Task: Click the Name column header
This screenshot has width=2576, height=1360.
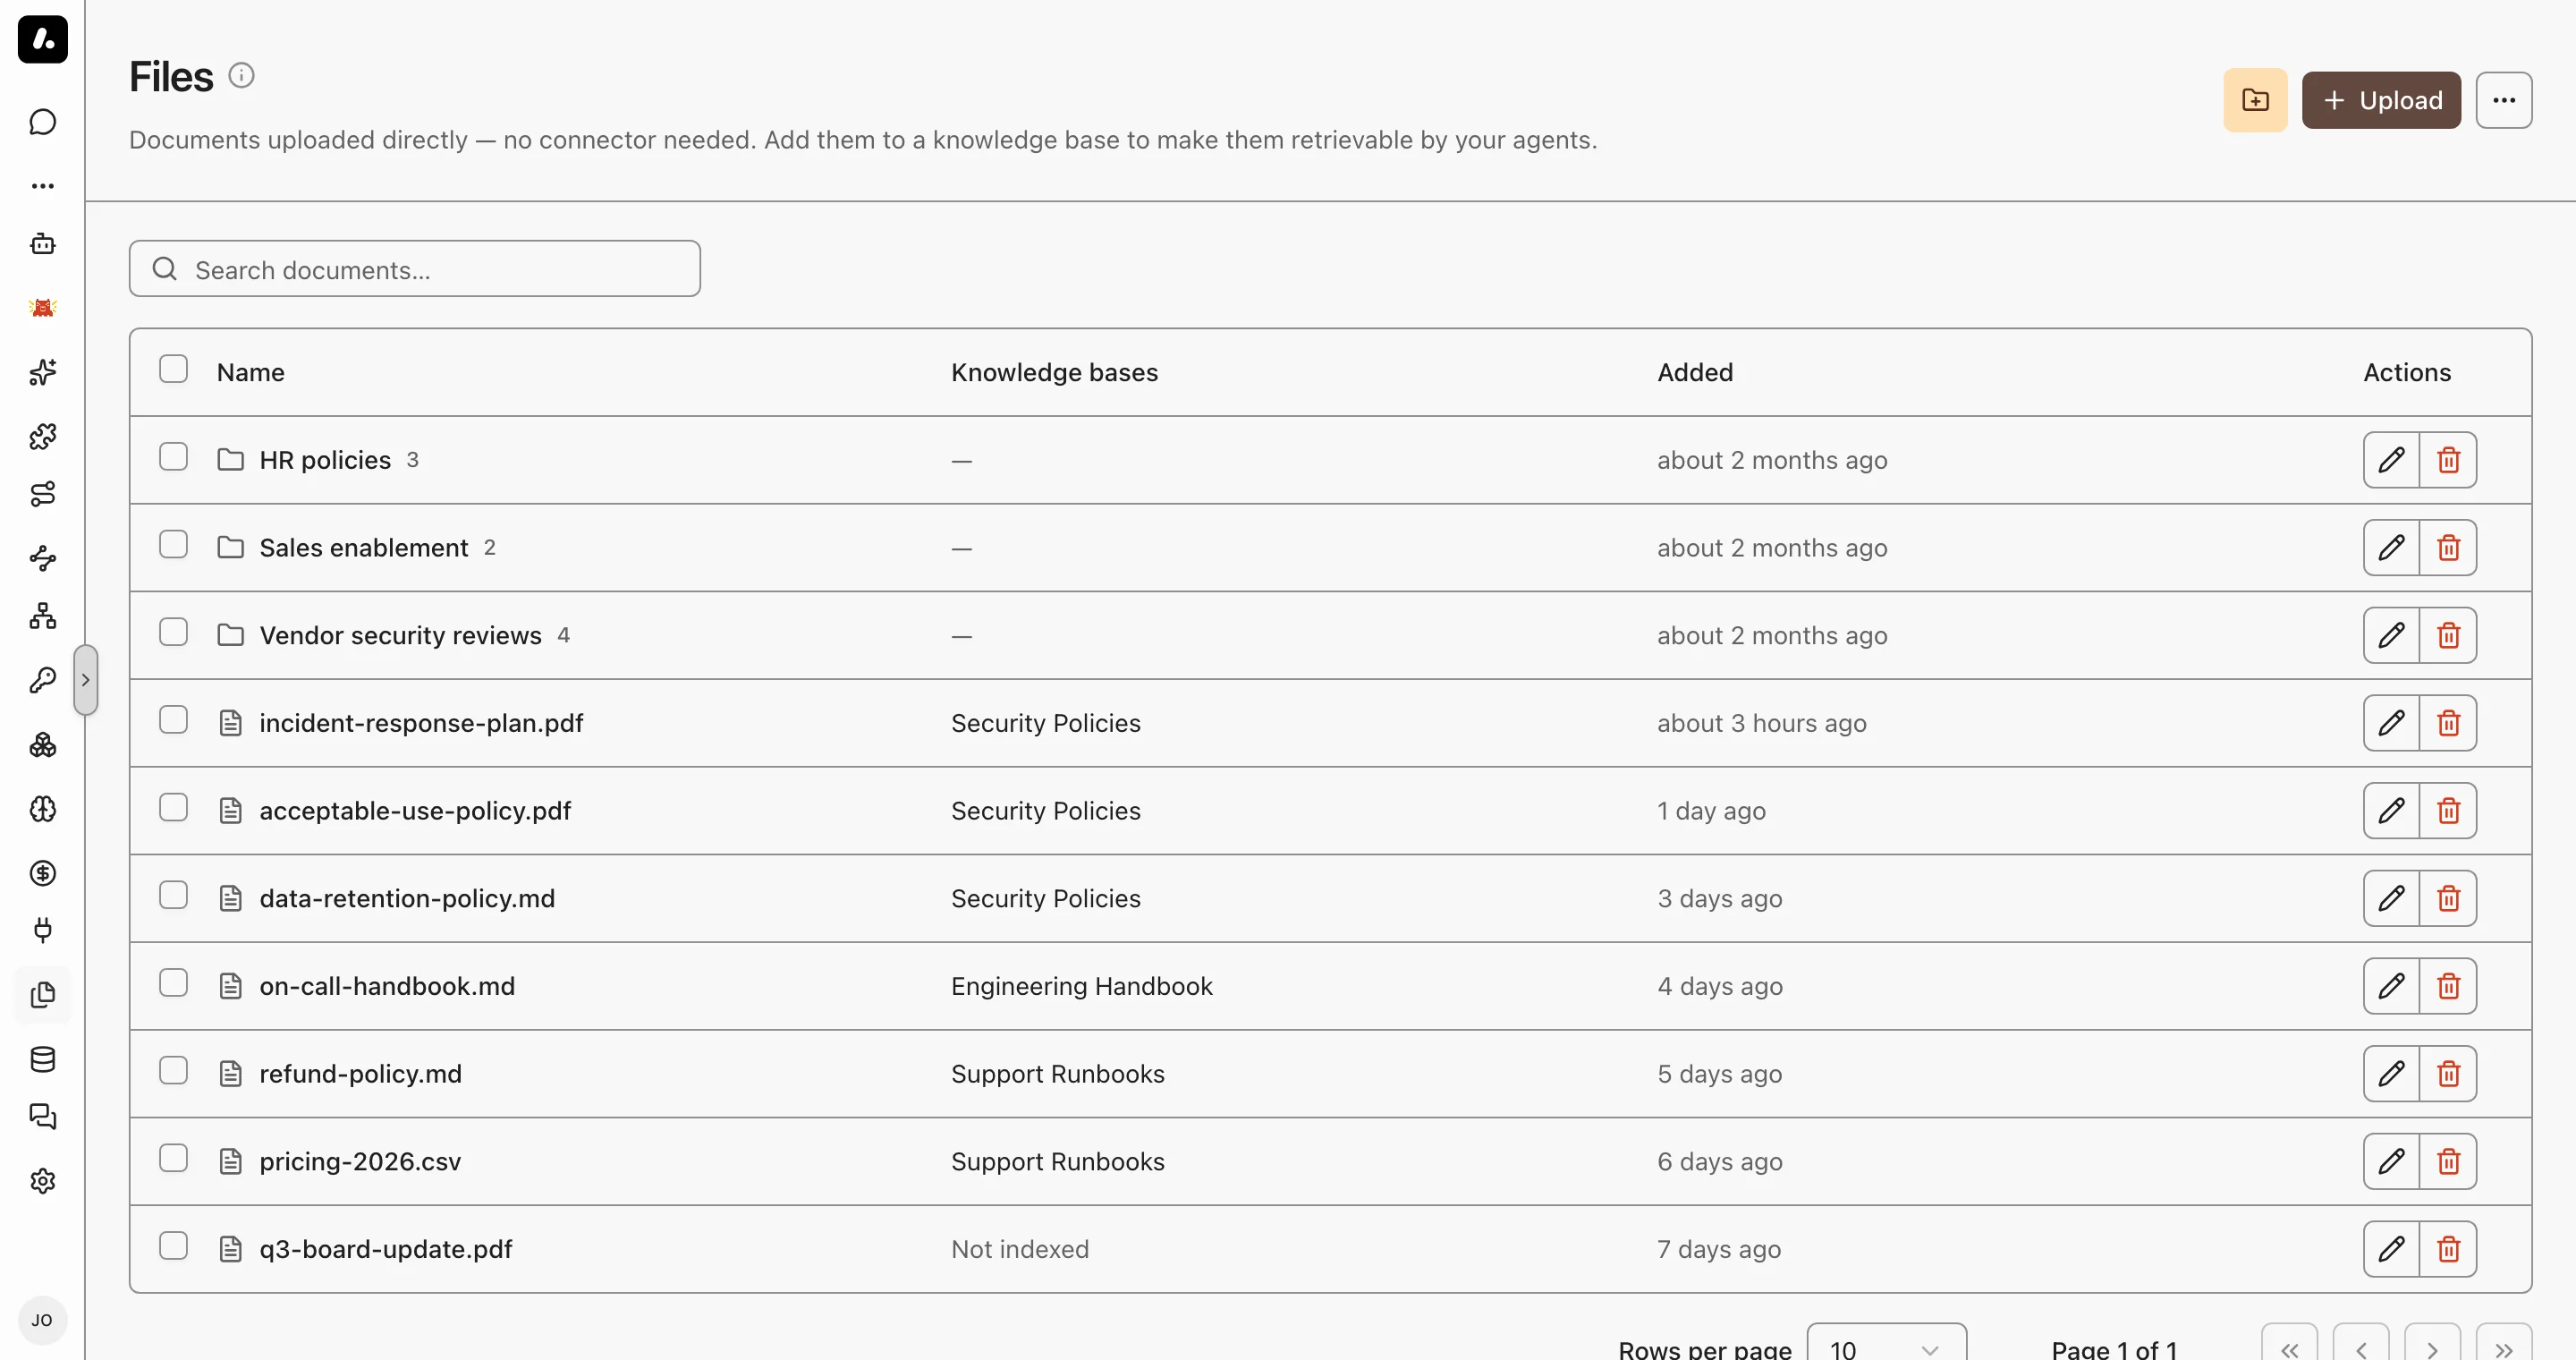Action: (251, 372)
